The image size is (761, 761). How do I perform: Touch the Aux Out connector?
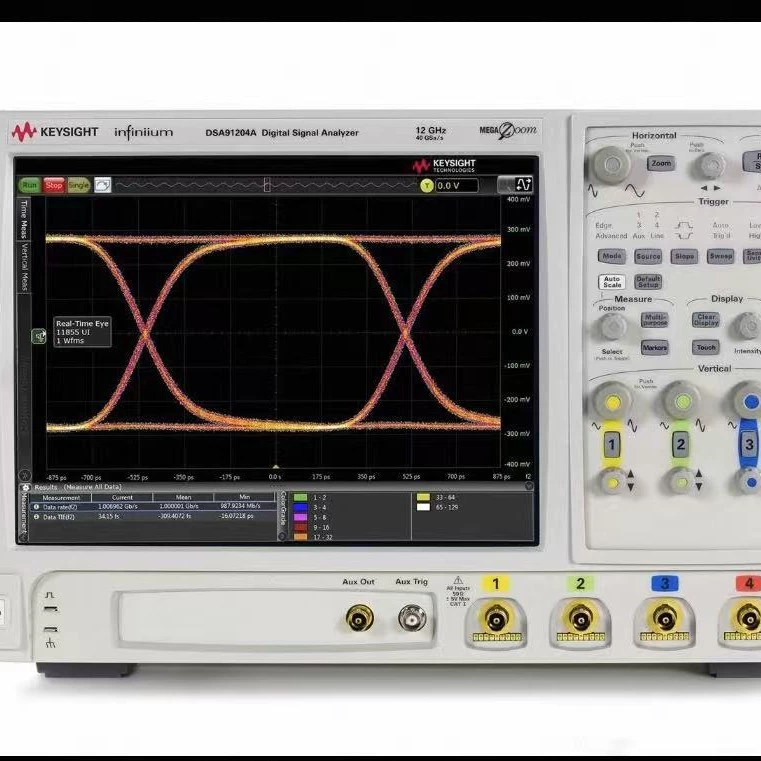click(360, 619)
